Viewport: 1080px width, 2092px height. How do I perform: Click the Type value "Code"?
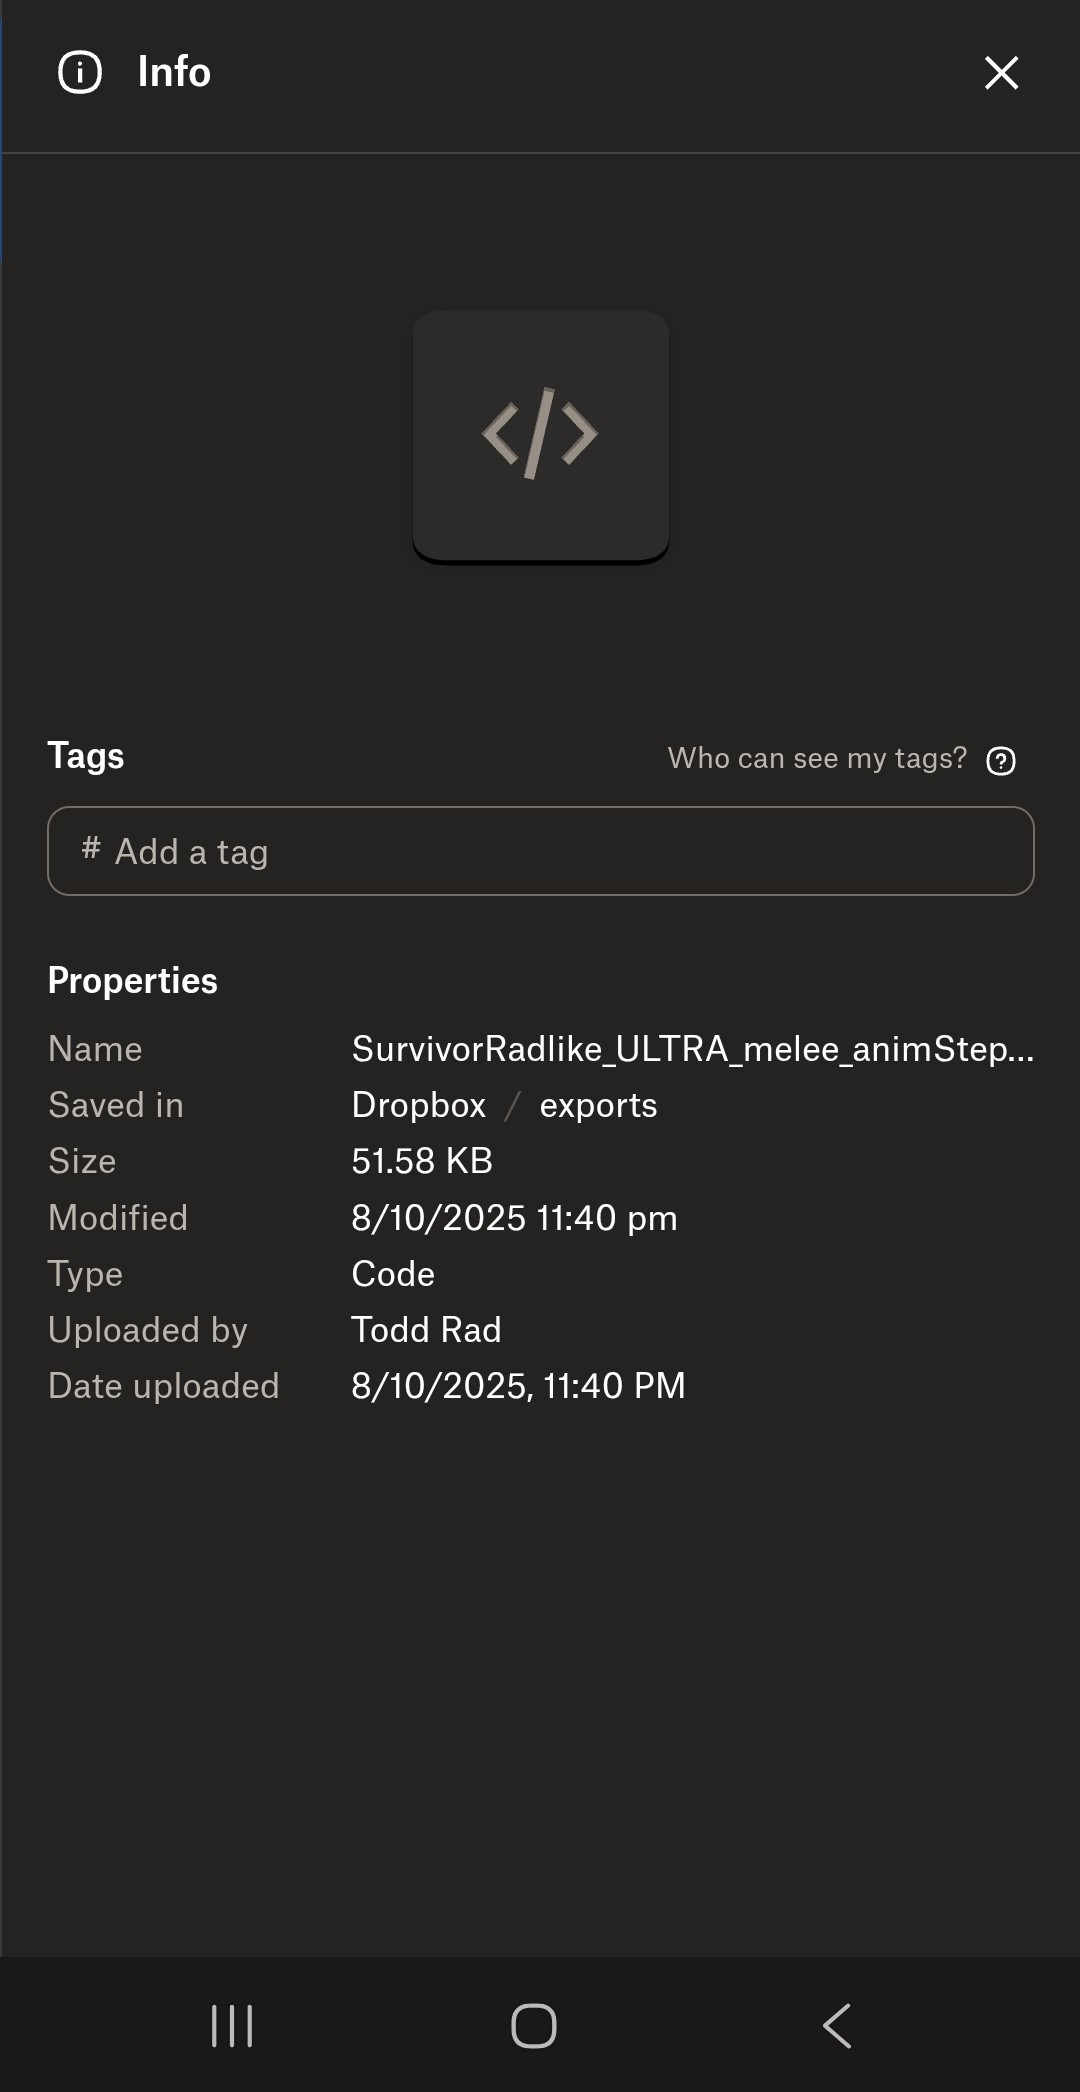[393, 1274]
